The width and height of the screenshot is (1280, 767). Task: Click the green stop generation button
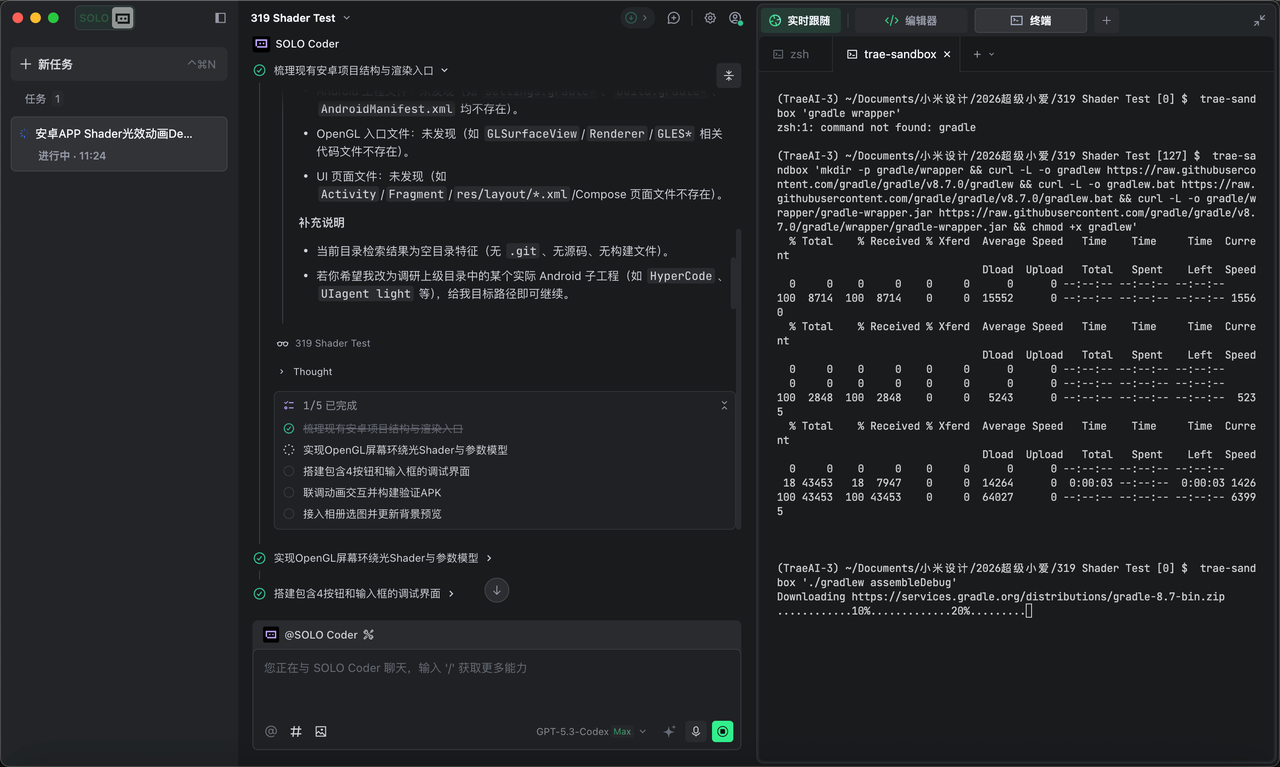[x=723, y=731]
